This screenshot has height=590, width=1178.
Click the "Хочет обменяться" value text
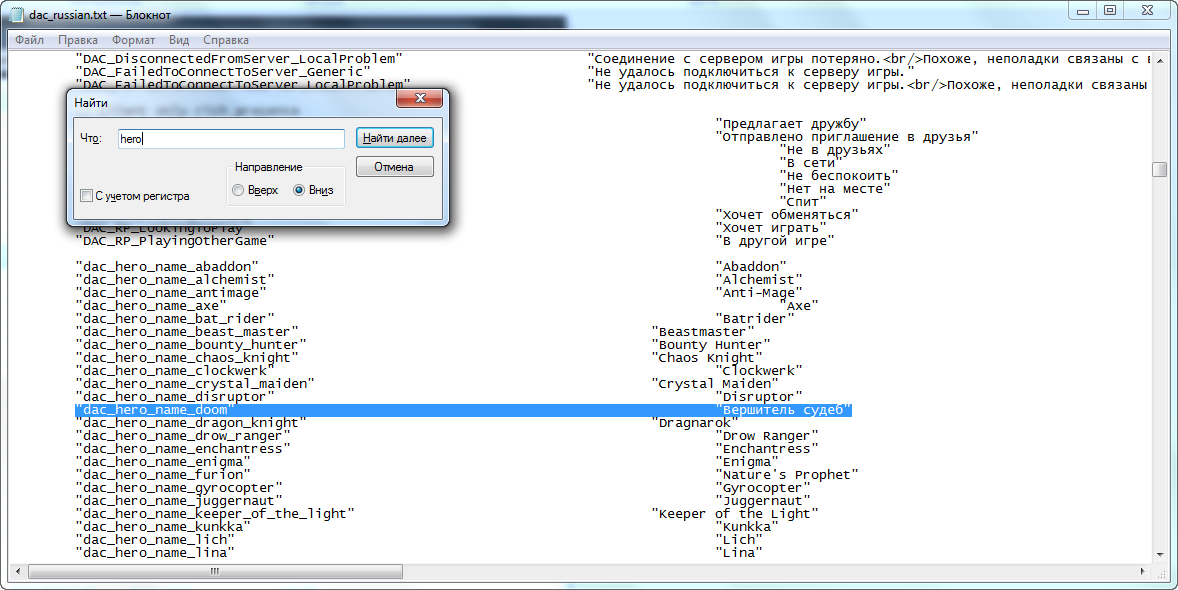coord(787,215)
